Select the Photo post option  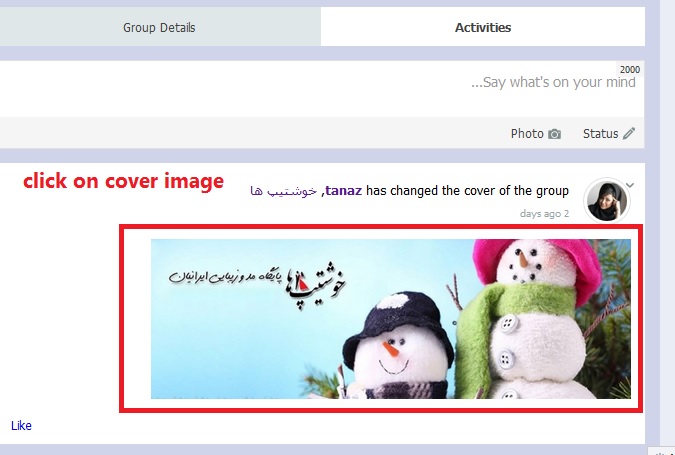coord(536,134)
